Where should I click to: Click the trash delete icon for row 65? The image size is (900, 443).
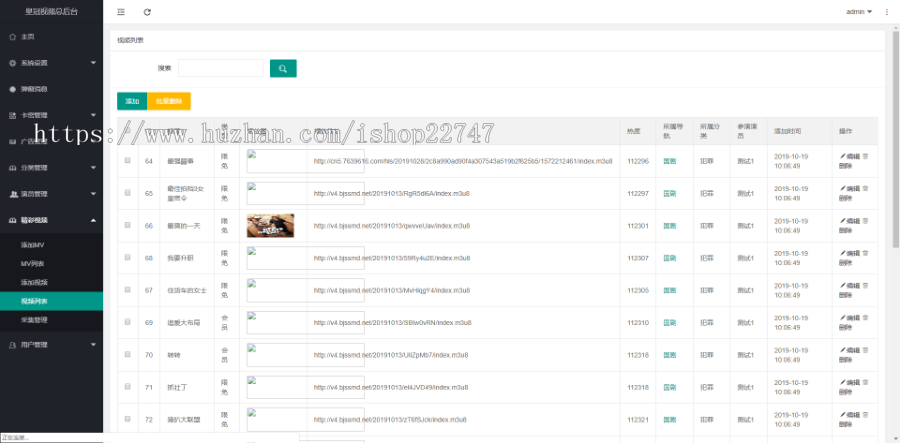pyautogui.click(x=865, y=189)
